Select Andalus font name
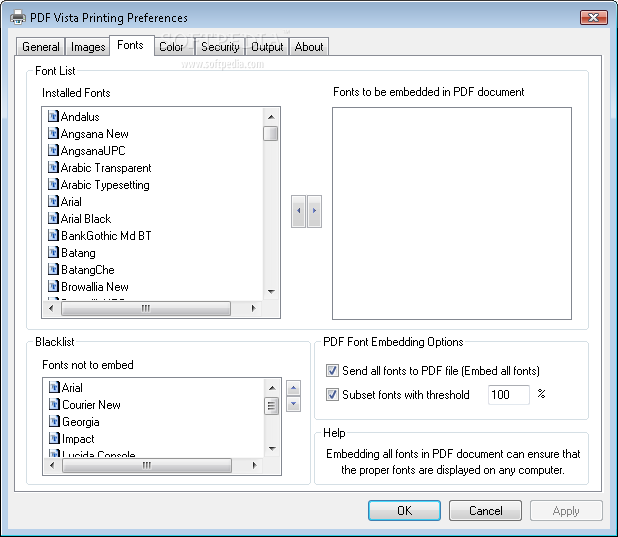The height and width of the screenshot is (537, 618). [80, 117]
